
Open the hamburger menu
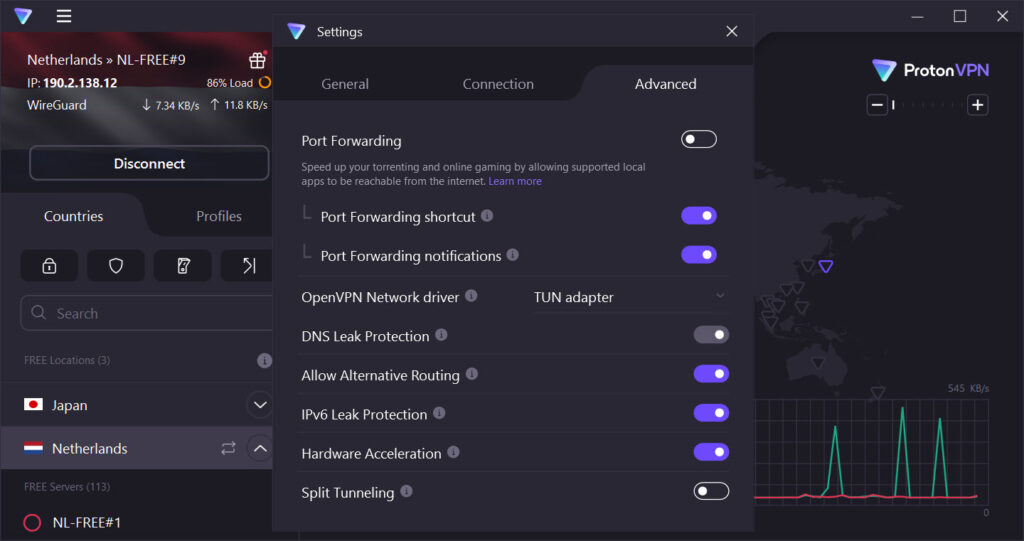tap(63, 16)
